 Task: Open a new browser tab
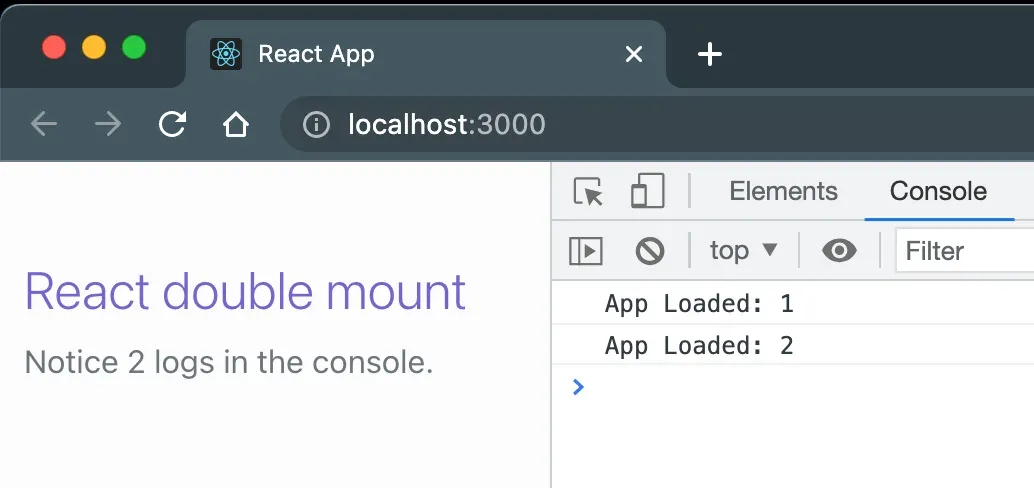coord(710,54)
